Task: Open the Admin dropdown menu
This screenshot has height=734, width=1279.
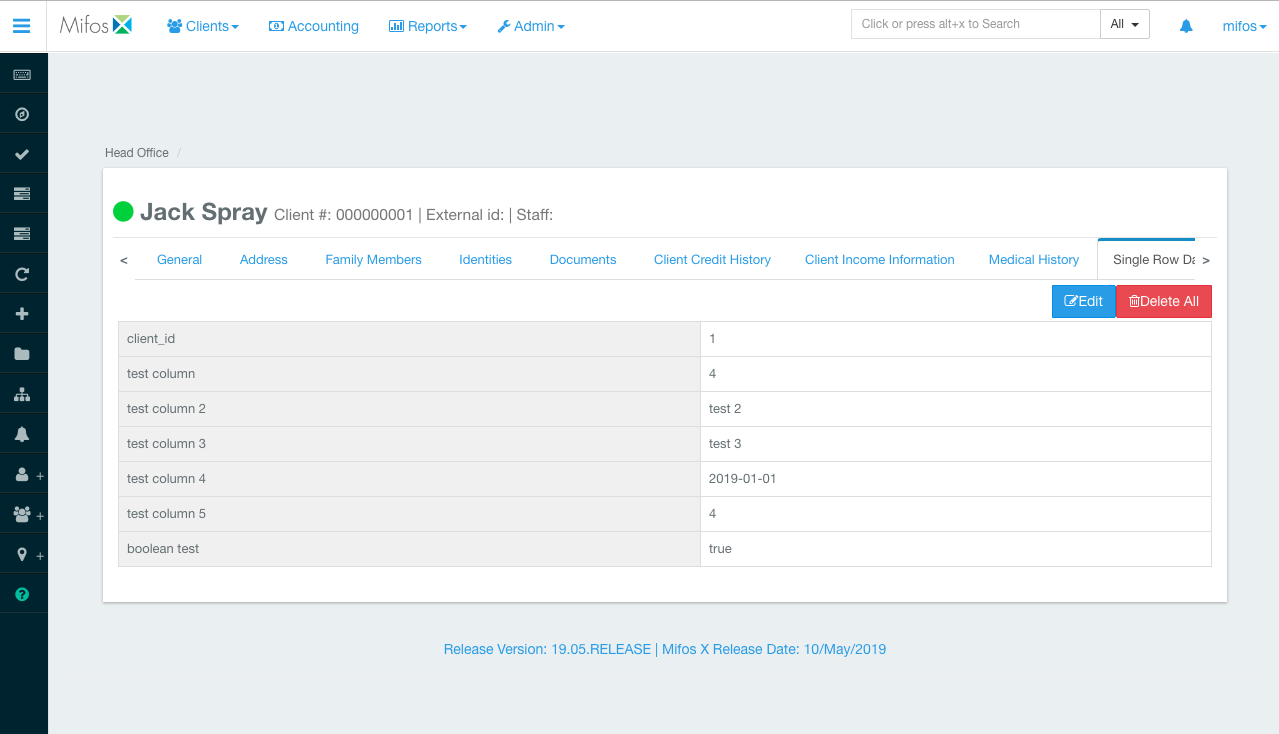Action: [x=530, y=26]
